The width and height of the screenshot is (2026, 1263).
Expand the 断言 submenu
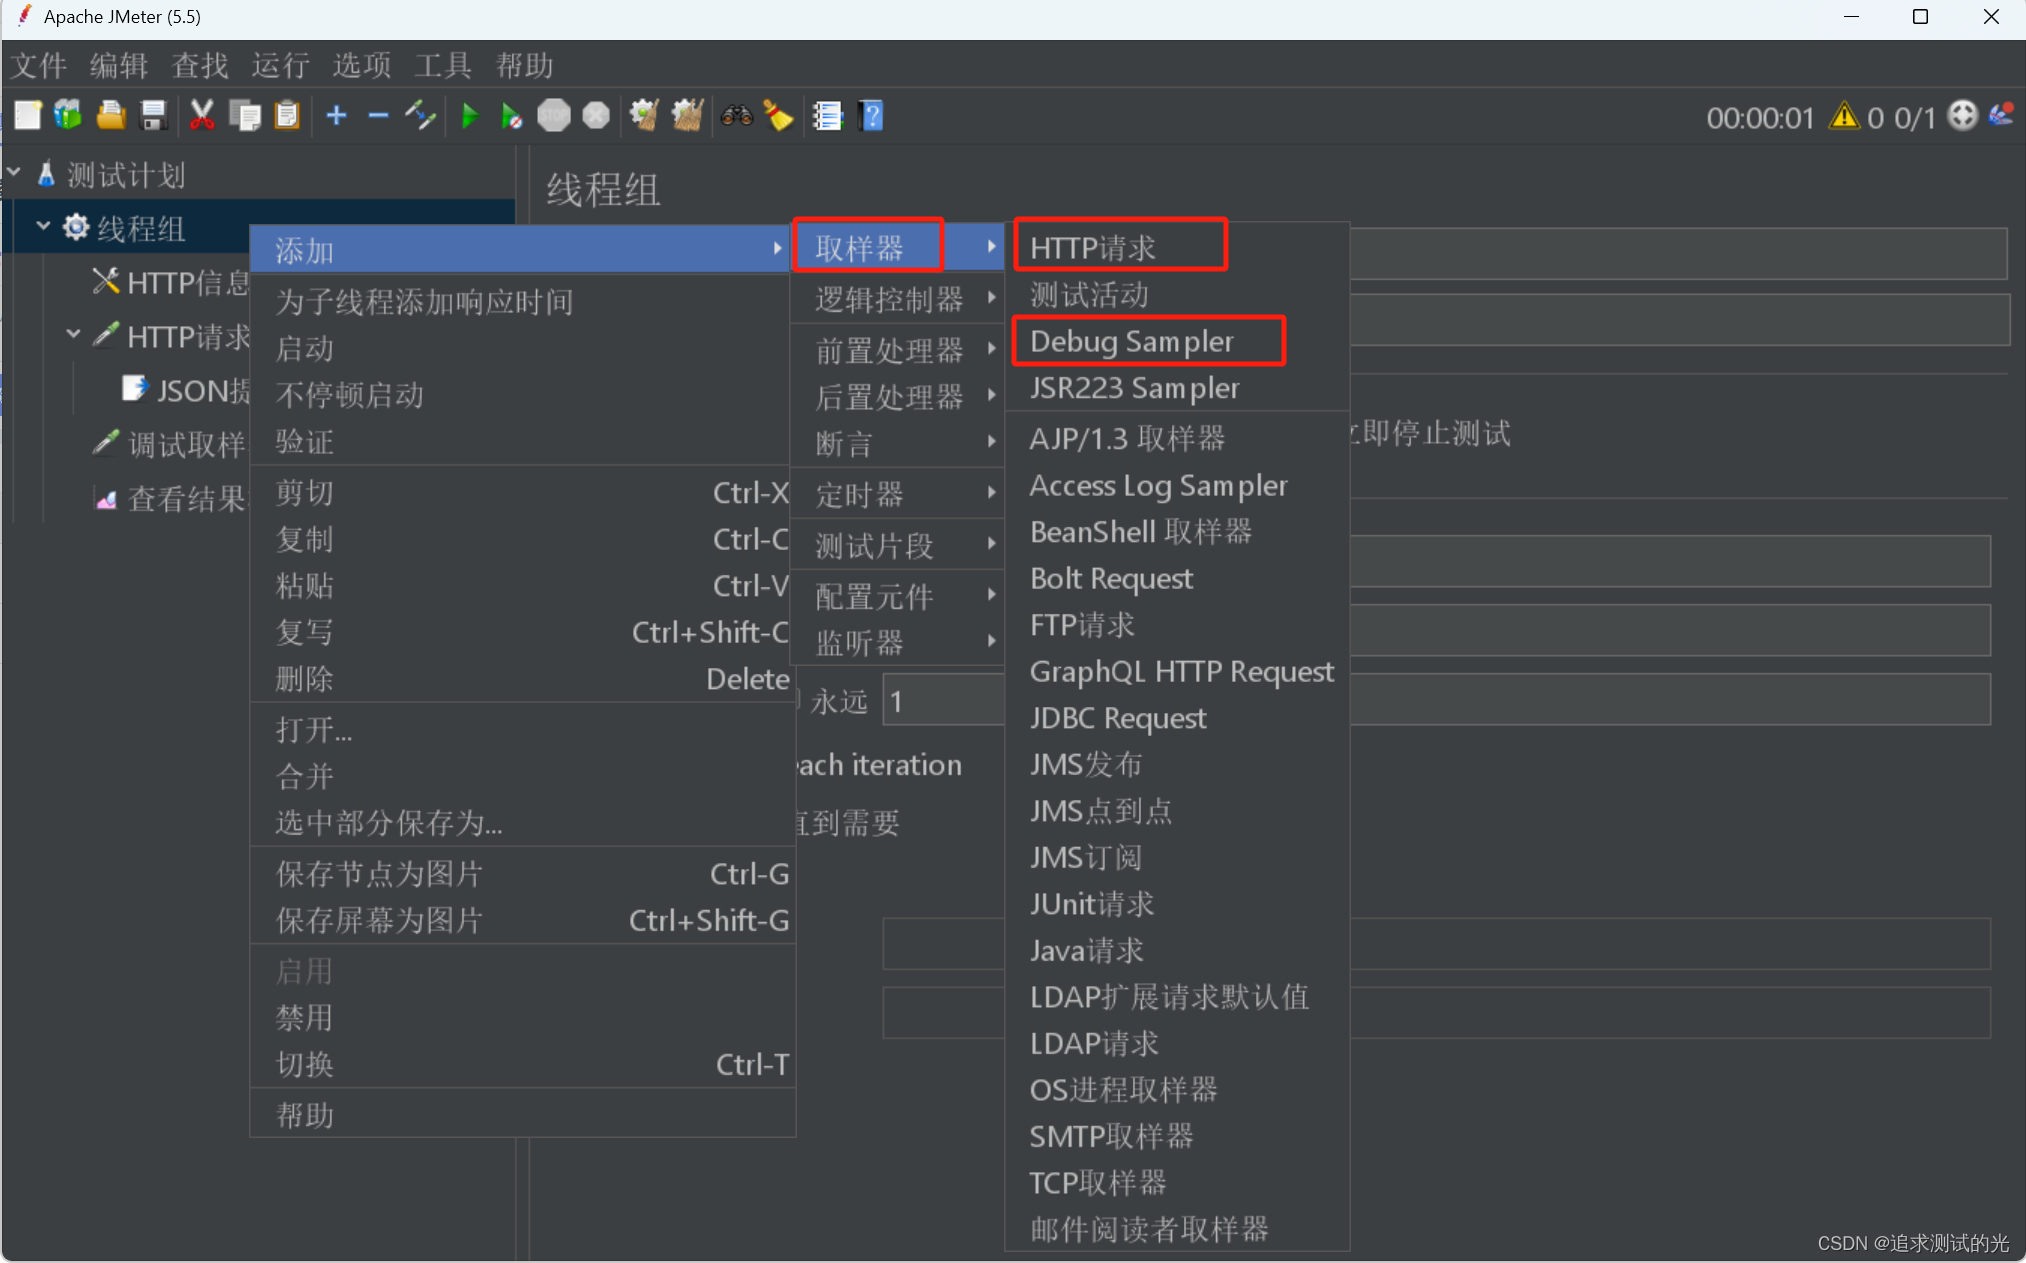click(x=899, y=443)
